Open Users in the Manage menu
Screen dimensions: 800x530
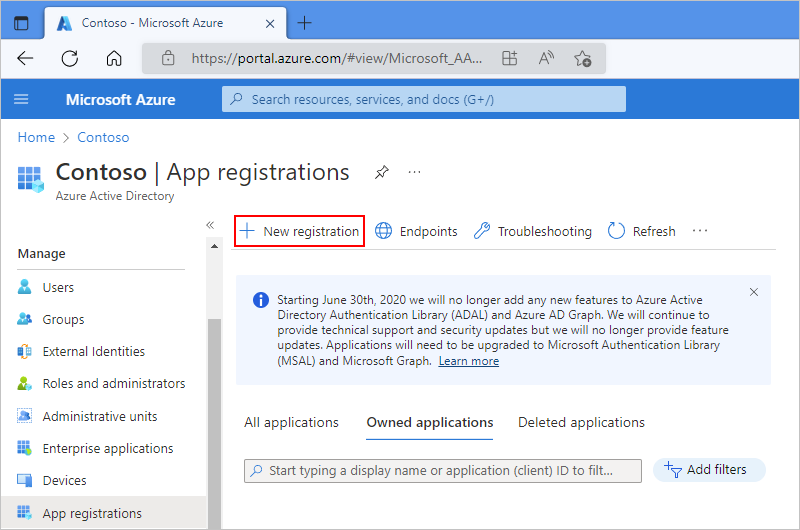58,287
